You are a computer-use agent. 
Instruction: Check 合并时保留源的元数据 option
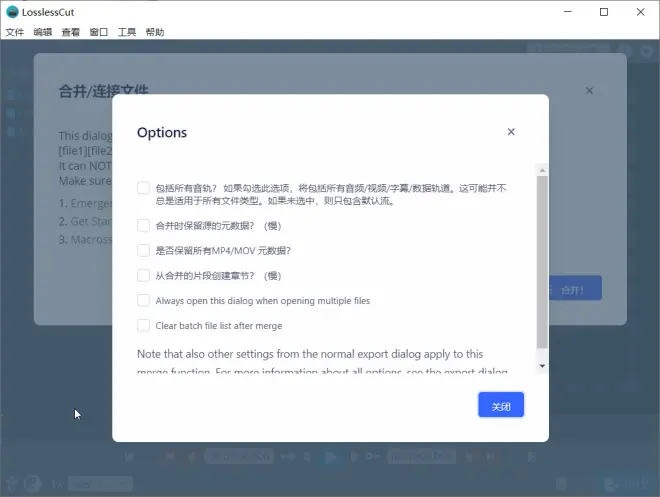click(143, 226)
